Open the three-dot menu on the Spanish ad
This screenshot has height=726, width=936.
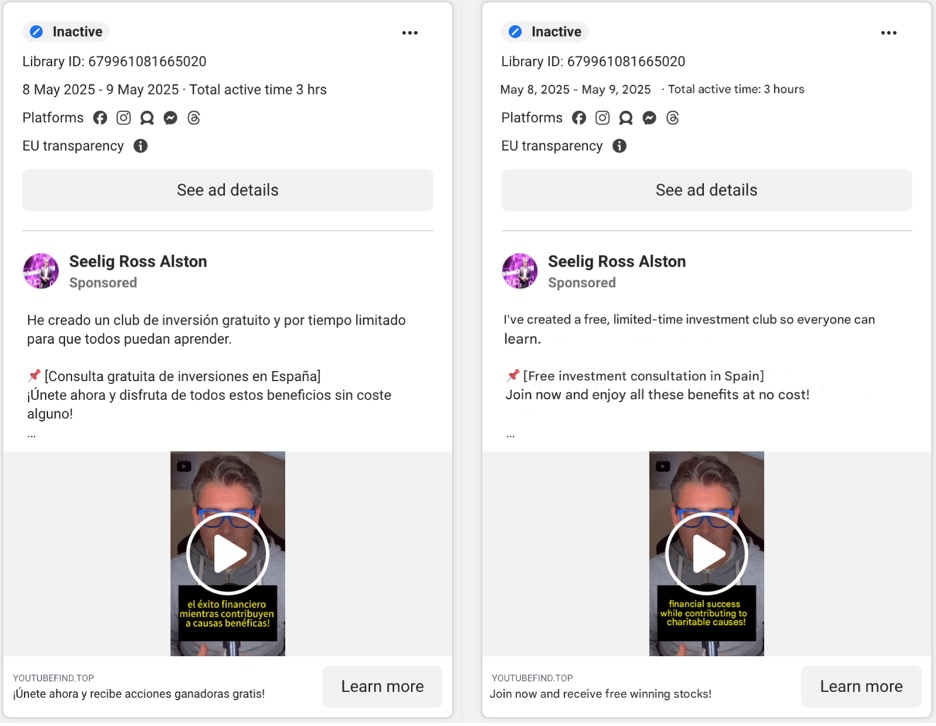click(x=410, y=33)
